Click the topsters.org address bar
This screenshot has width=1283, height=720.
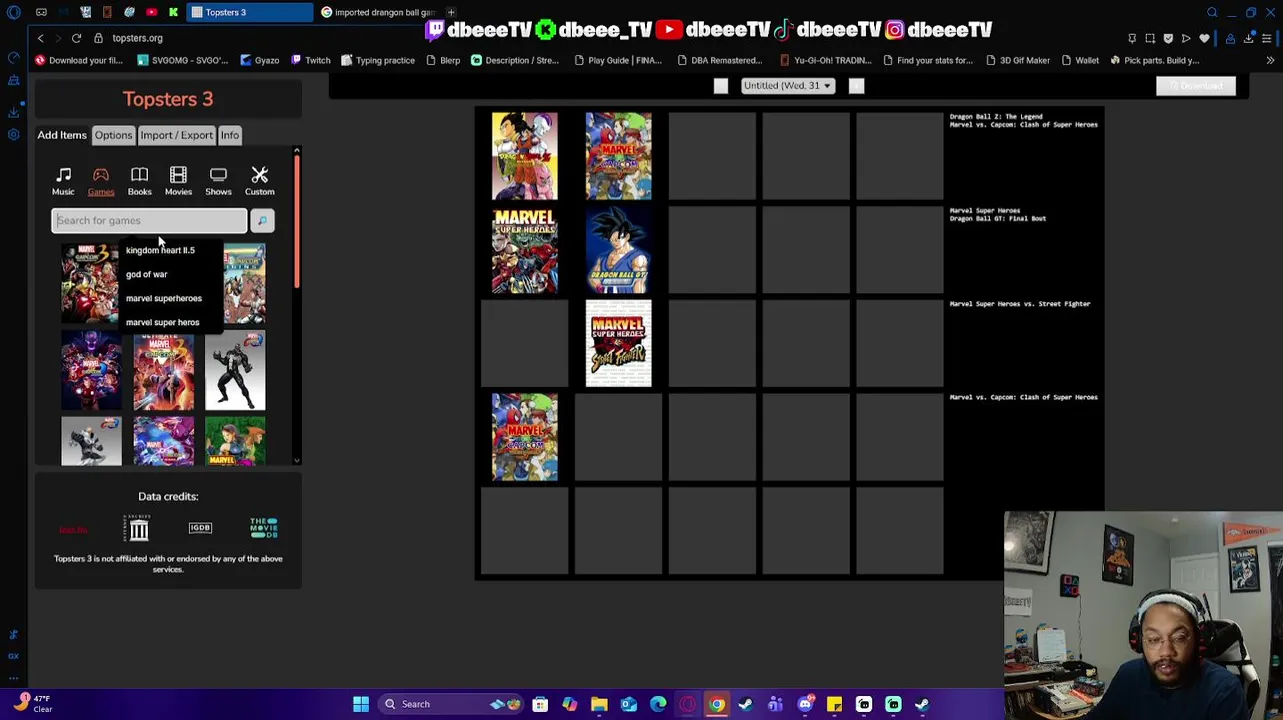(137, 38)
